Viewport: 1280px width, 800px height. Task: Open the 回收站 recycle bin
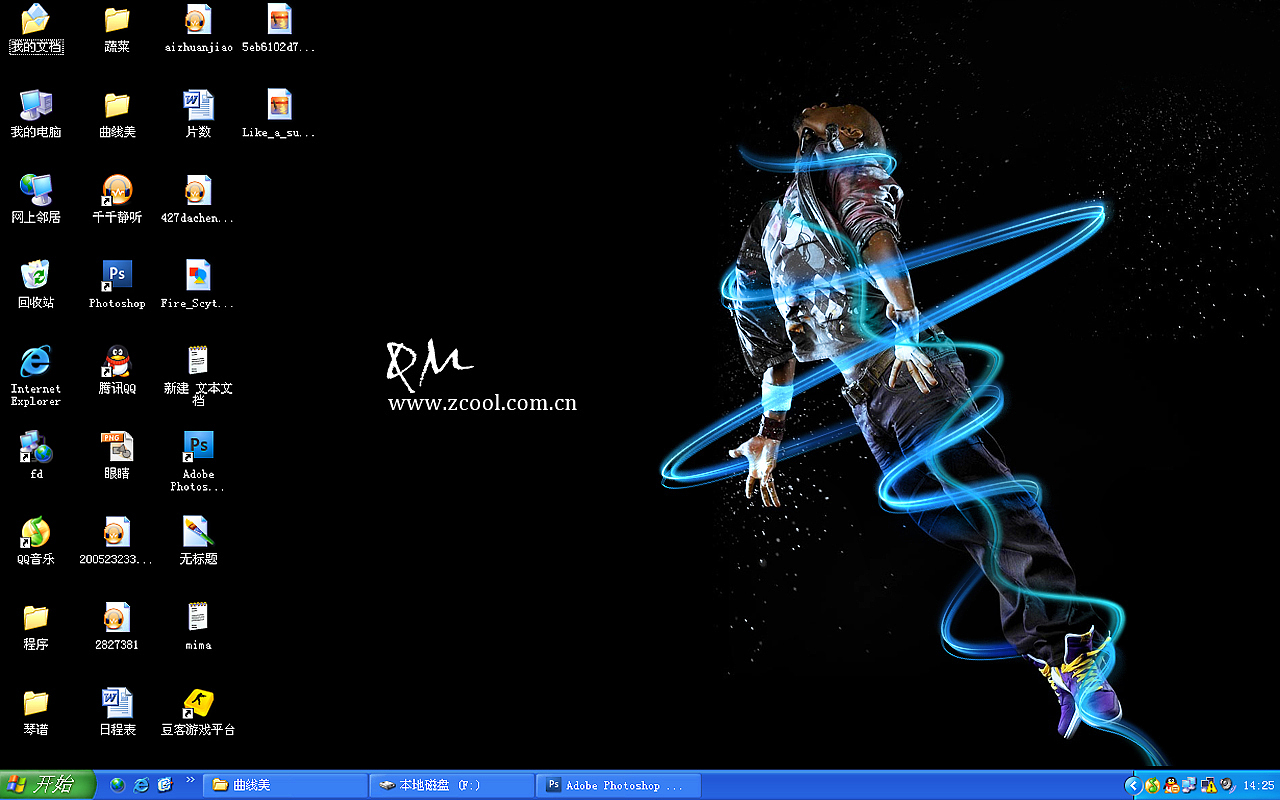(36, 284)
